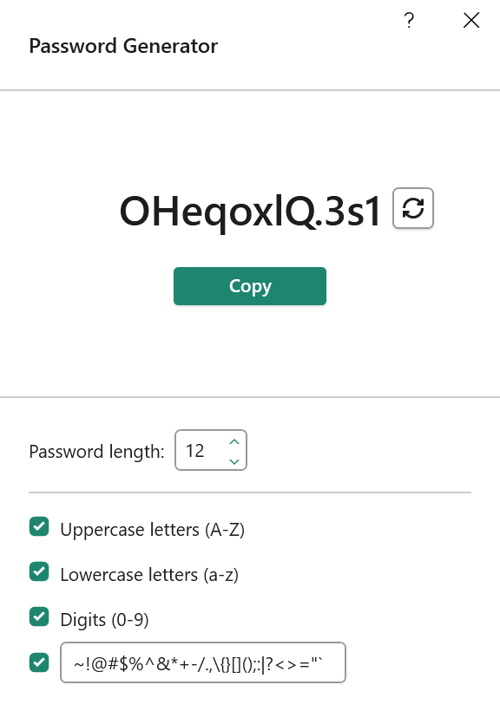Click the Password Generator title

pyautogui.click(x=123, y=46)
